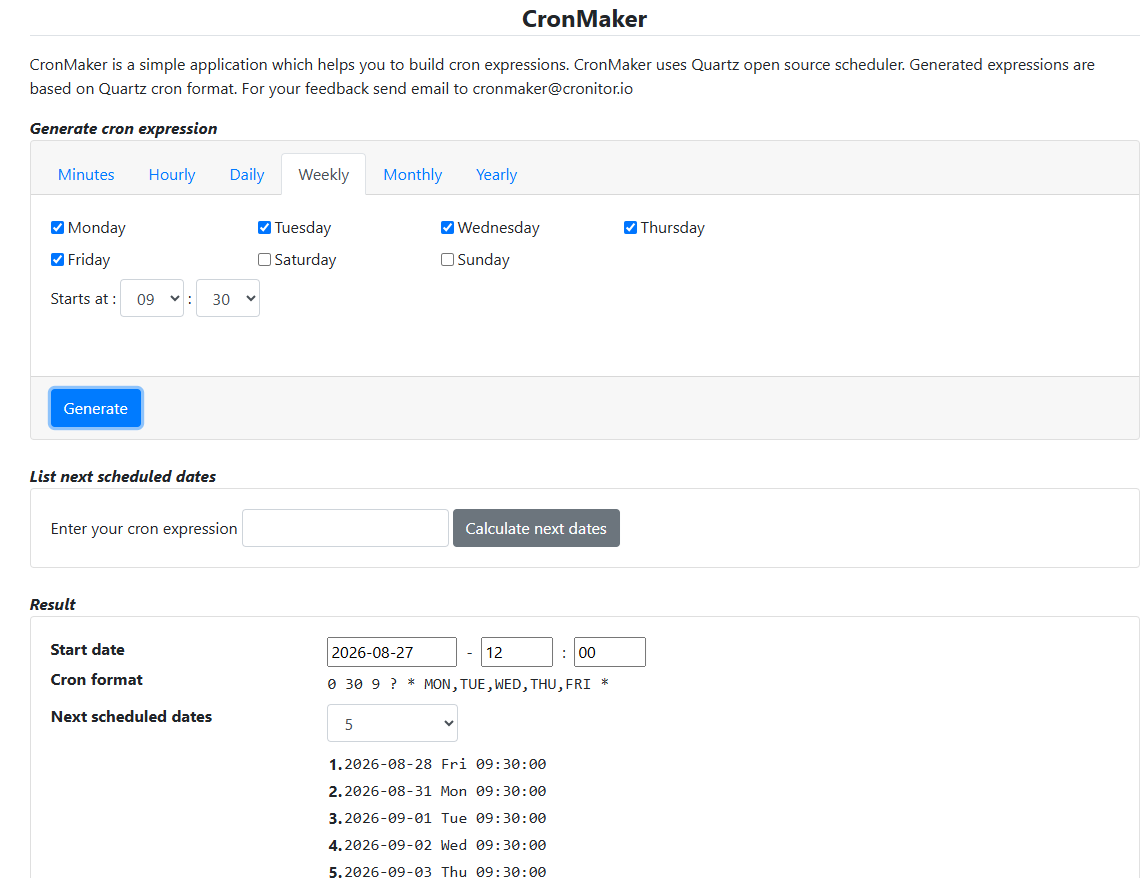Viewport: 1140px width, 878px height.
Task: Open the Yearly tab
Action: click(x=497, y=174)
